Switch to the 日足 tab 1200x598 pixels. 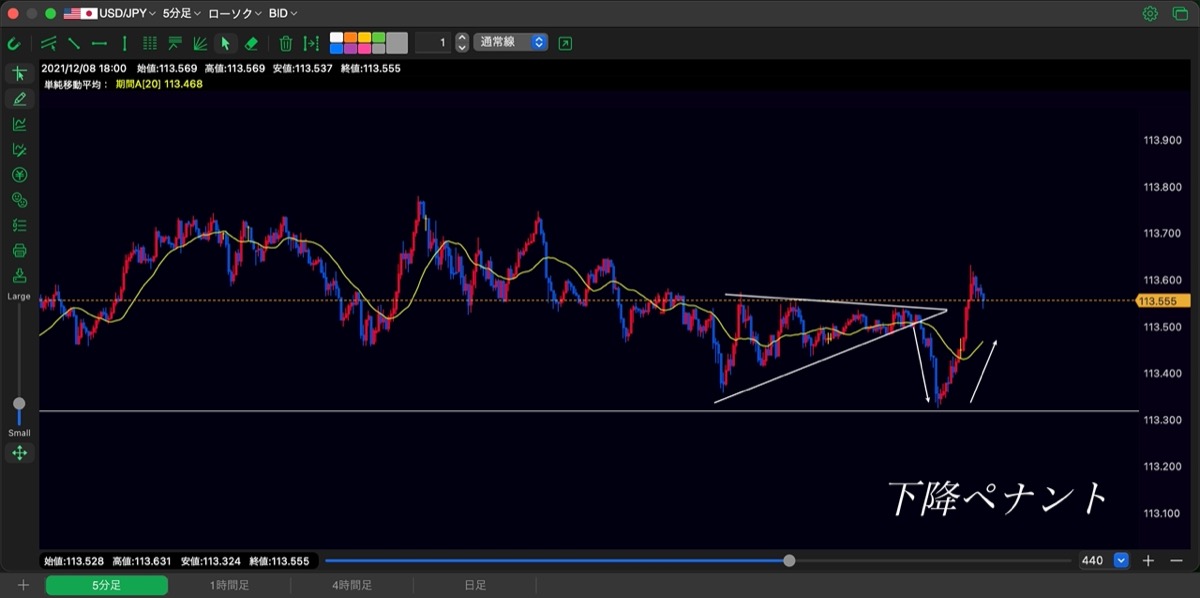pos(475,586)
